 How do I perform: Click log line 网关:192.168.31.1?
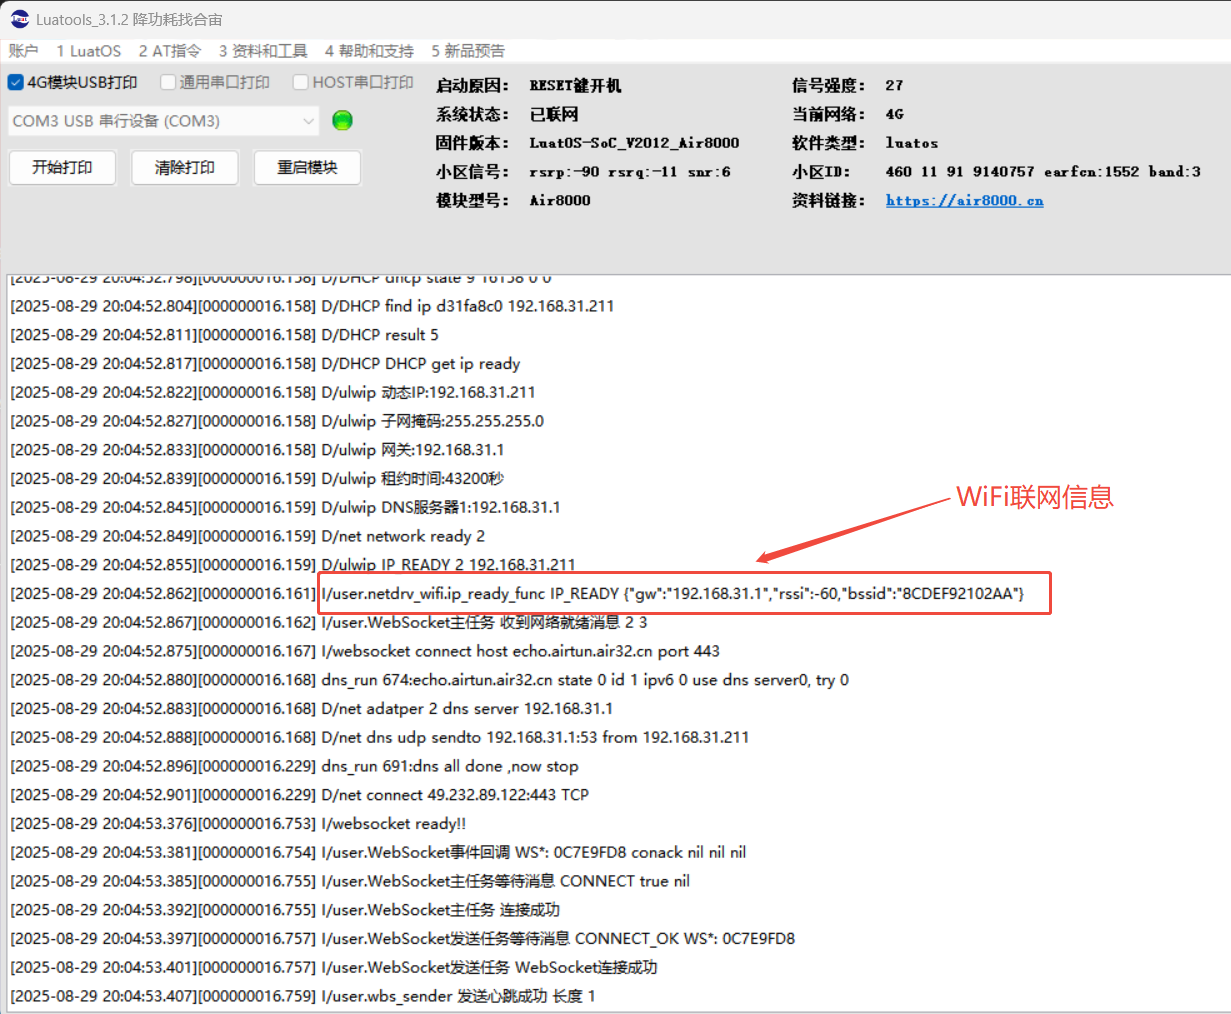[x=257, y=450]
